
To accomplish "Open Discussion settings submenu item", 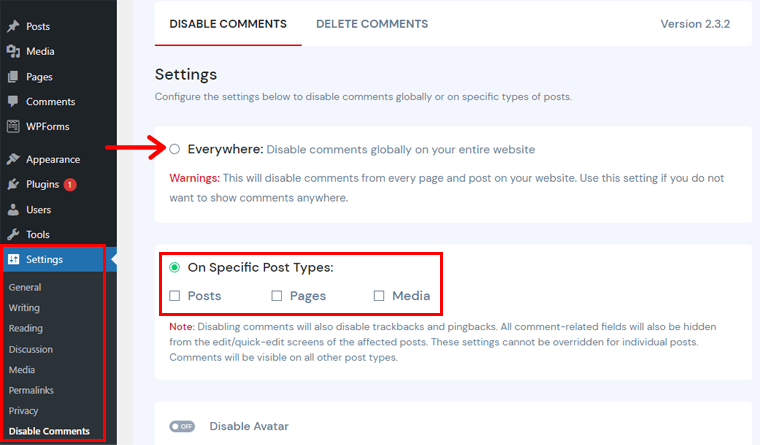I will point(31,349).
